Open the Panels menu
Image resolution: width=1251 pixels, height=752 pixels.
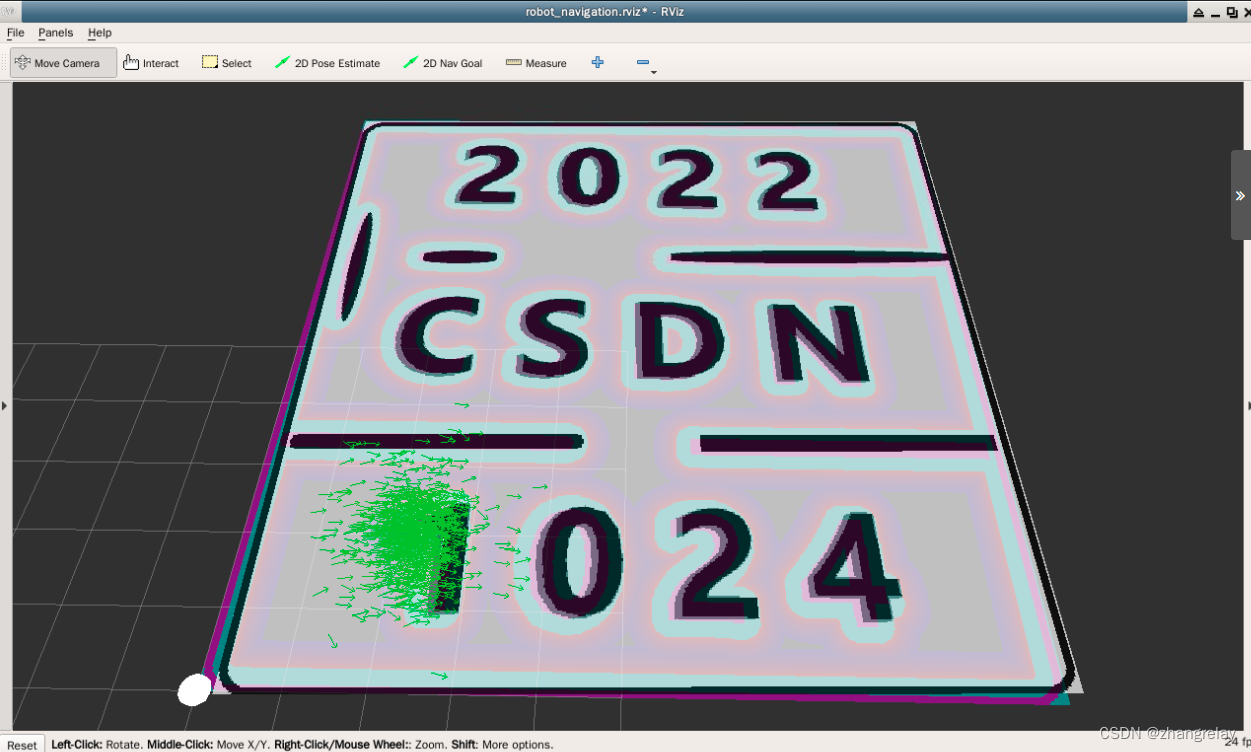[56, 33]
